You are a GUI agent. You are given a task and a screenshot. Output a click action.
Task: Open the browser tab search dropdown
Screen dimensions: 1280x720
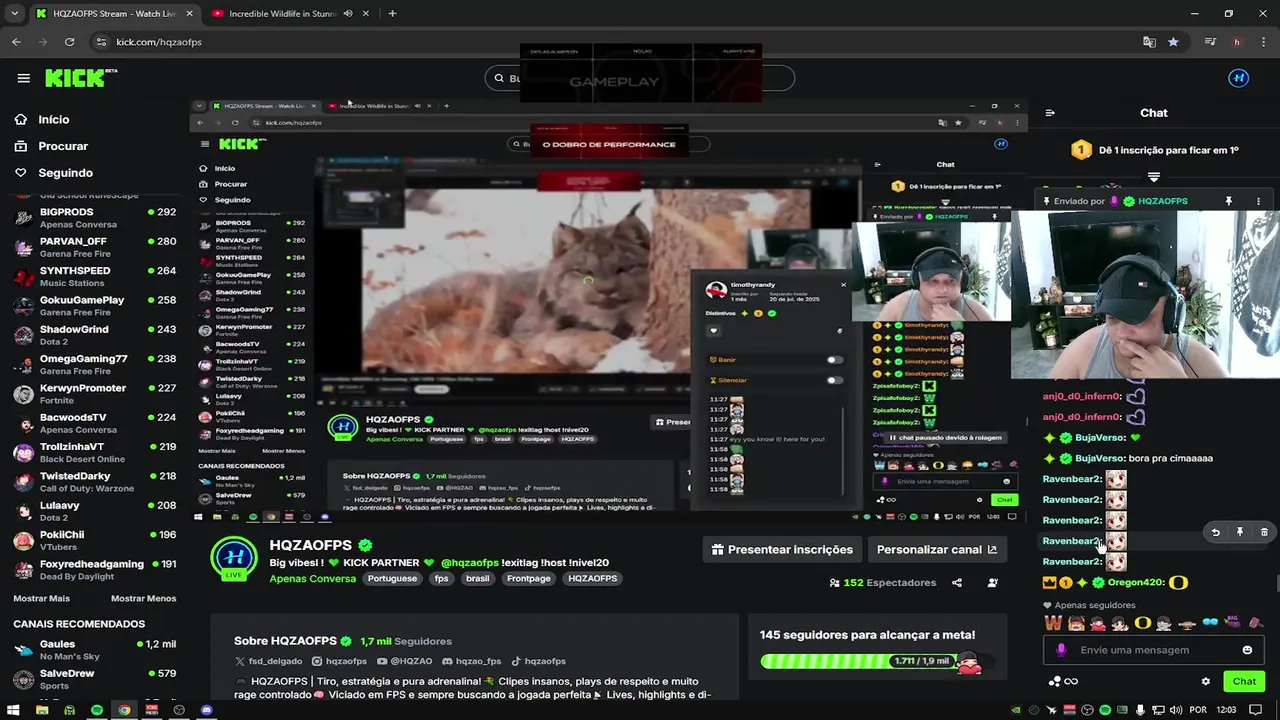pyautogui.click(x=14, y=13)
